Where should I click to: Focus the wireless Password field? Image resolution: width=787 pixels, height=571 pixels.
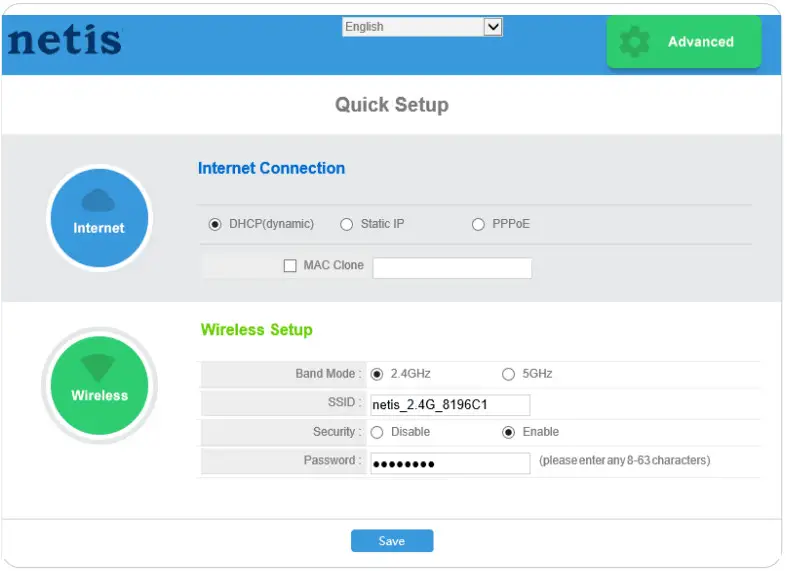tap(450, 463)
